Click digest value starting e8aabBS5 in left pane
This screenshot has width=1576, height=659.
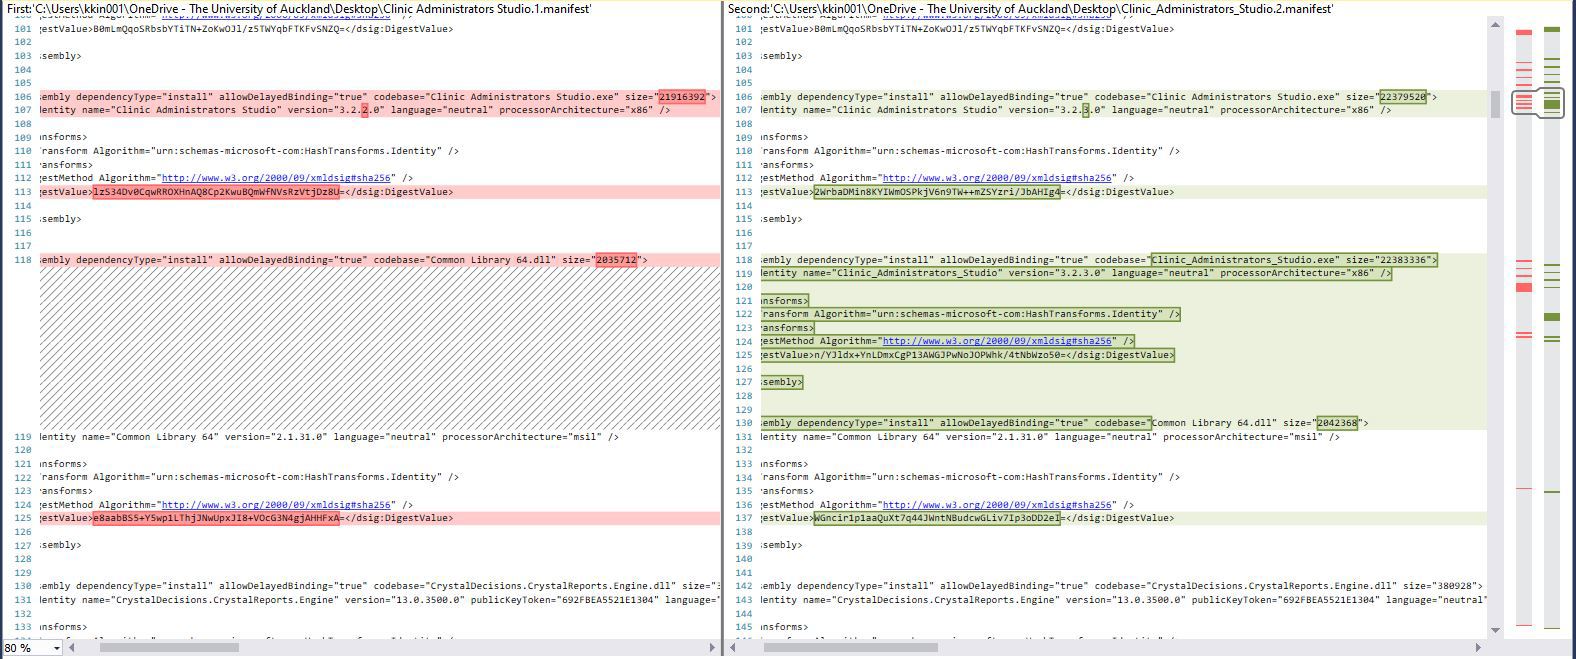point(216,518)
